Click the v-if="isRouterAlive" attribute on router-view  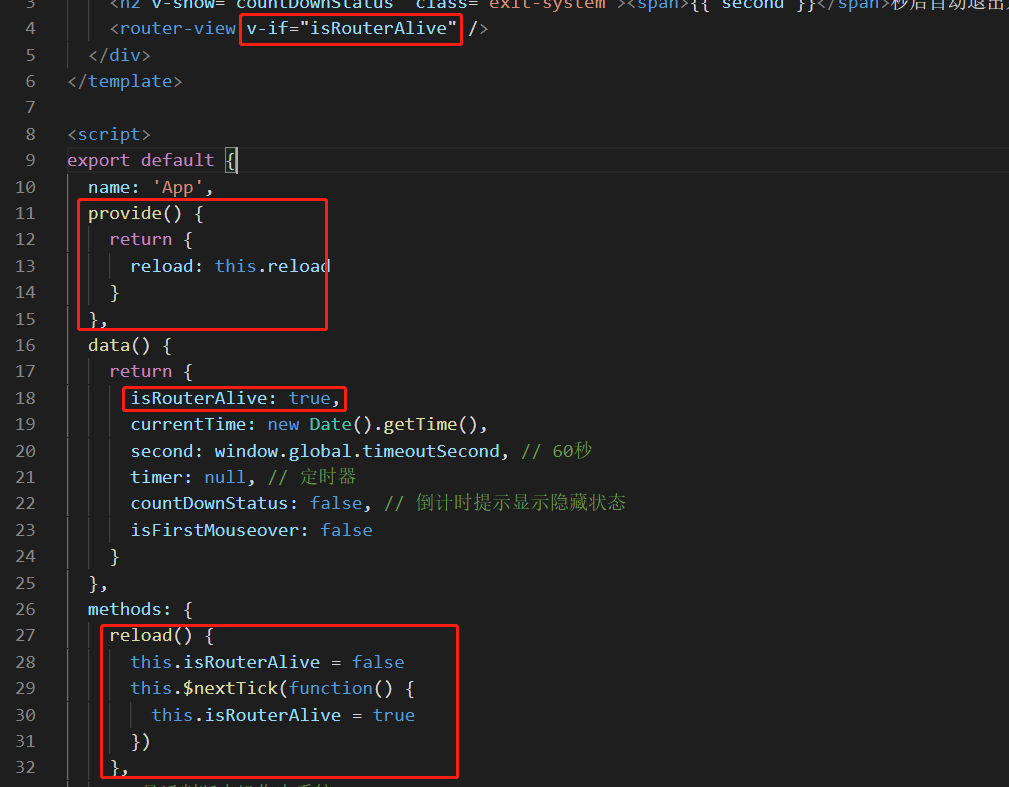349,28
